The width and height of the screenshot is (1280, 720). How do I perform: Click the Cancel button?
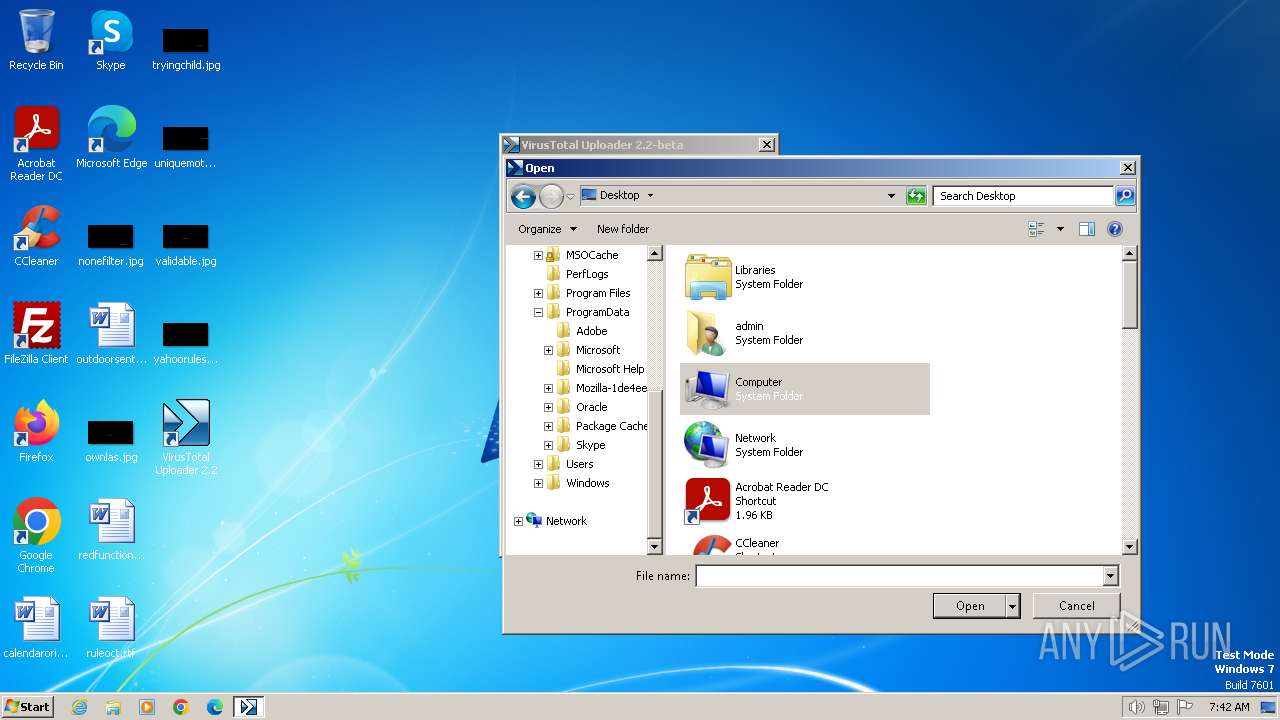click(x=1077, y=606)
